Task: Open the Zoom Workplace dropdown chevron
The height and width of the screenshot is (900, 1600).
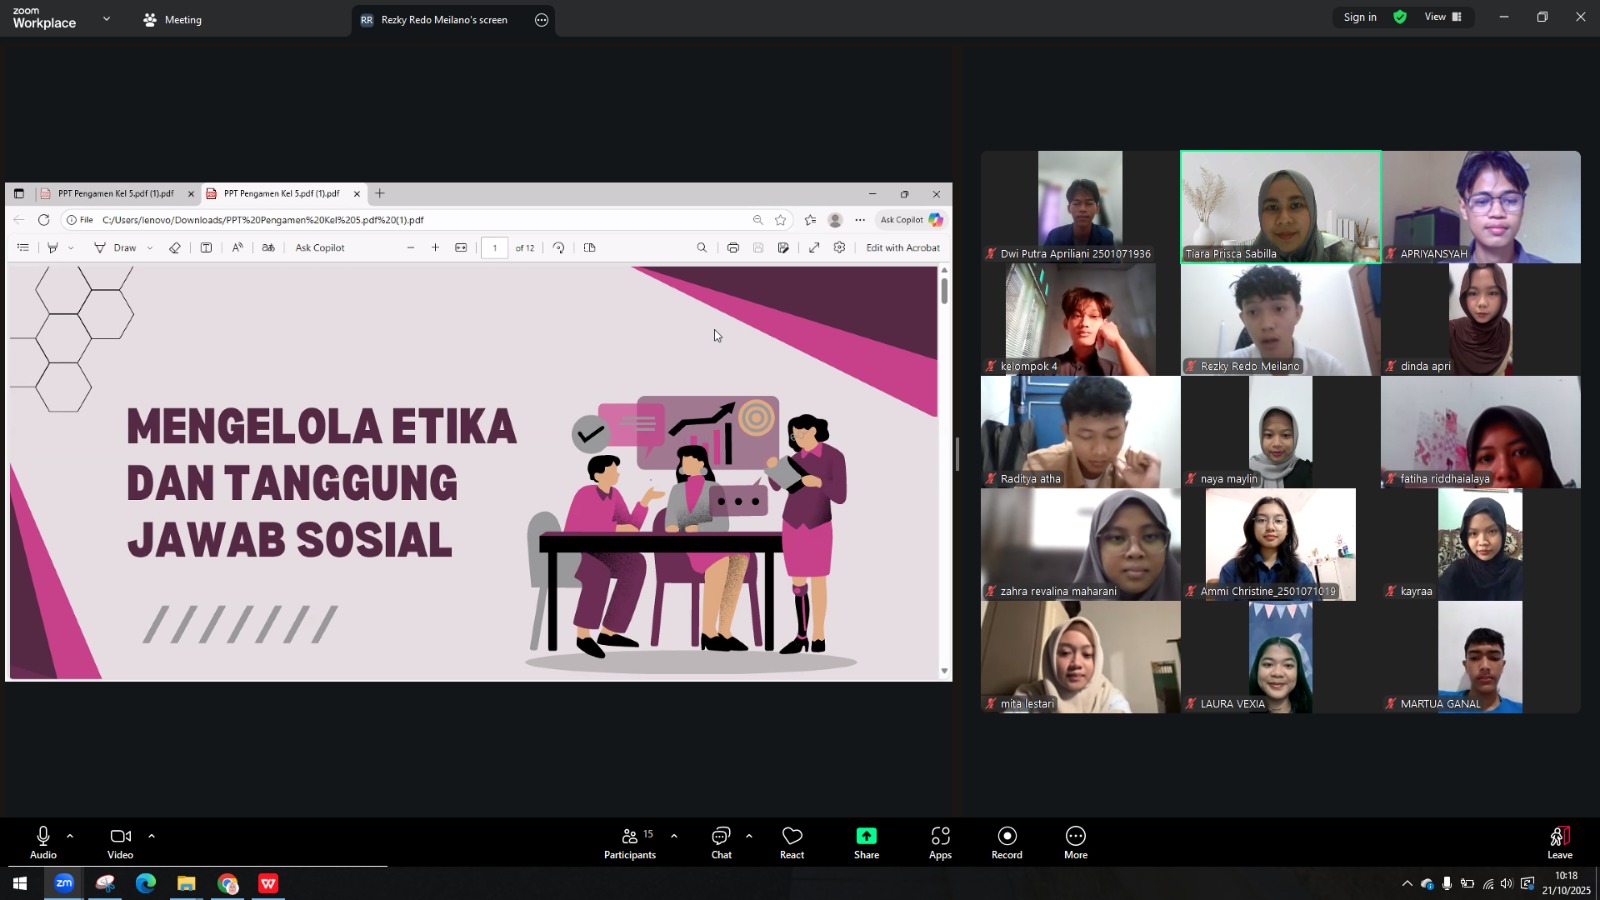Action: point(107,19)
